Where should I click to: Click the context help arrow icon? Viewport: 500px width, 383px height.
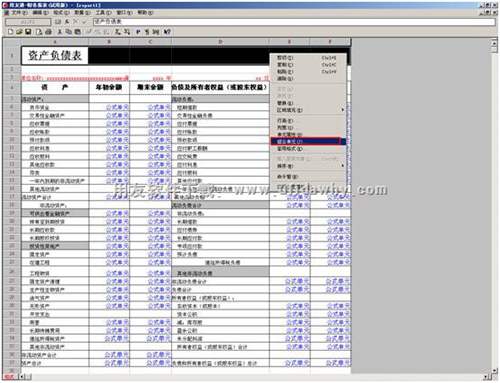(x=167, y=32)
